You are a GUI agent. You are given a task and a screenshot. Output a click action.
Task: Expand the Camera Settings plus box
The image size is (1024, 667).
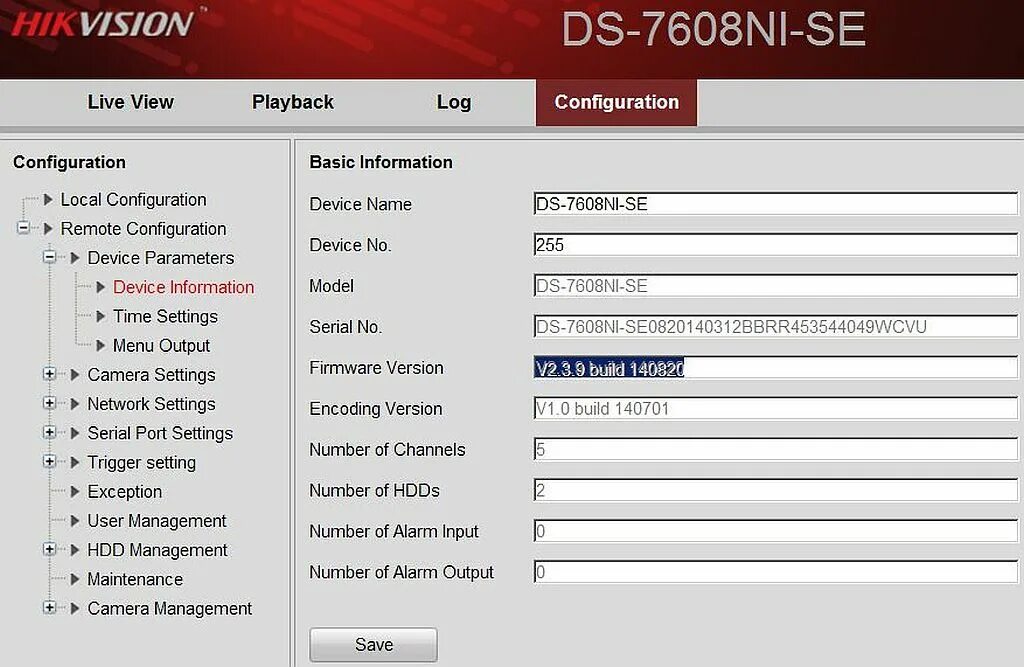(50, 374)
